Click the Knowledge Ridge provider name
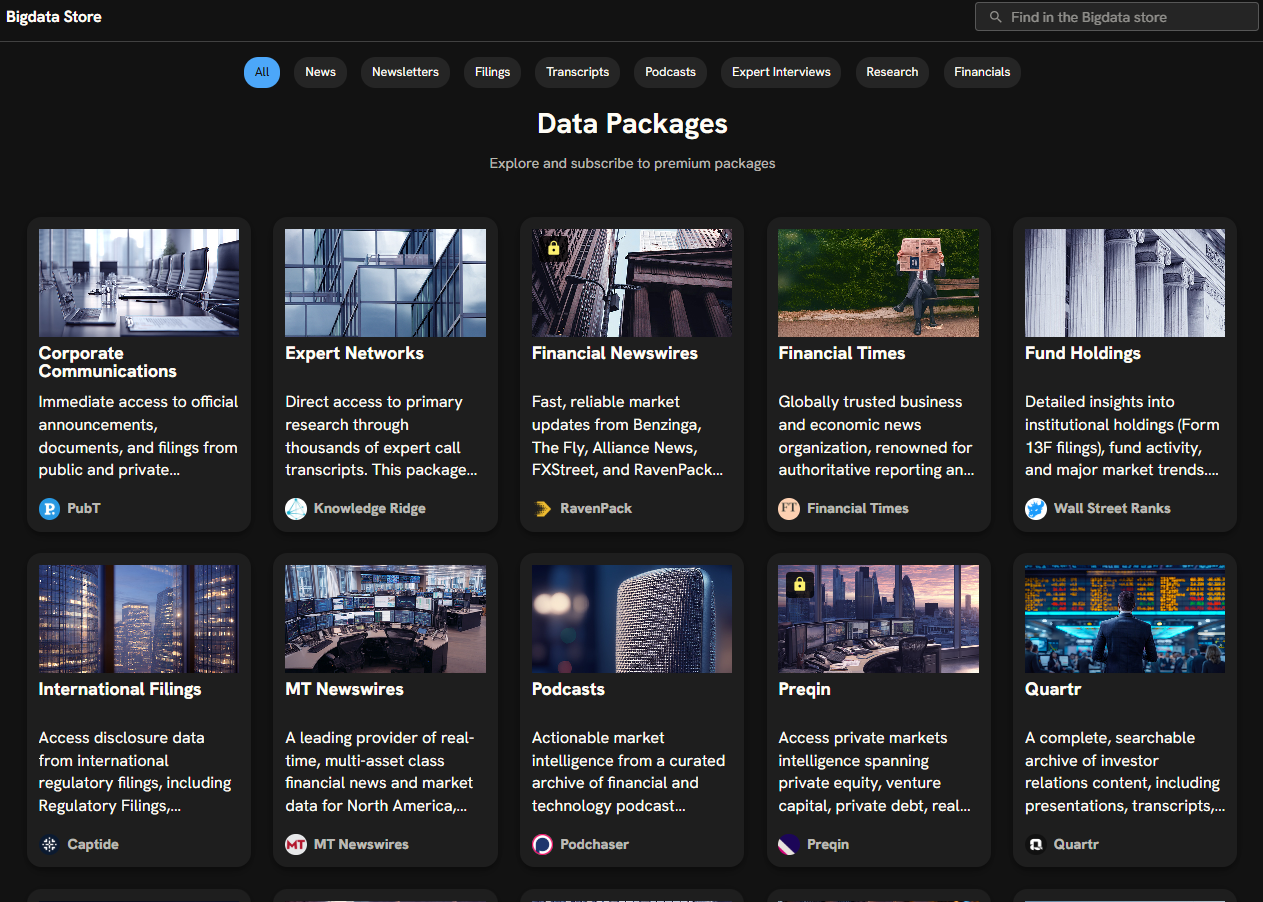Image resolution: width=1263 pixels, height=902 pixels. coord(370,509)
